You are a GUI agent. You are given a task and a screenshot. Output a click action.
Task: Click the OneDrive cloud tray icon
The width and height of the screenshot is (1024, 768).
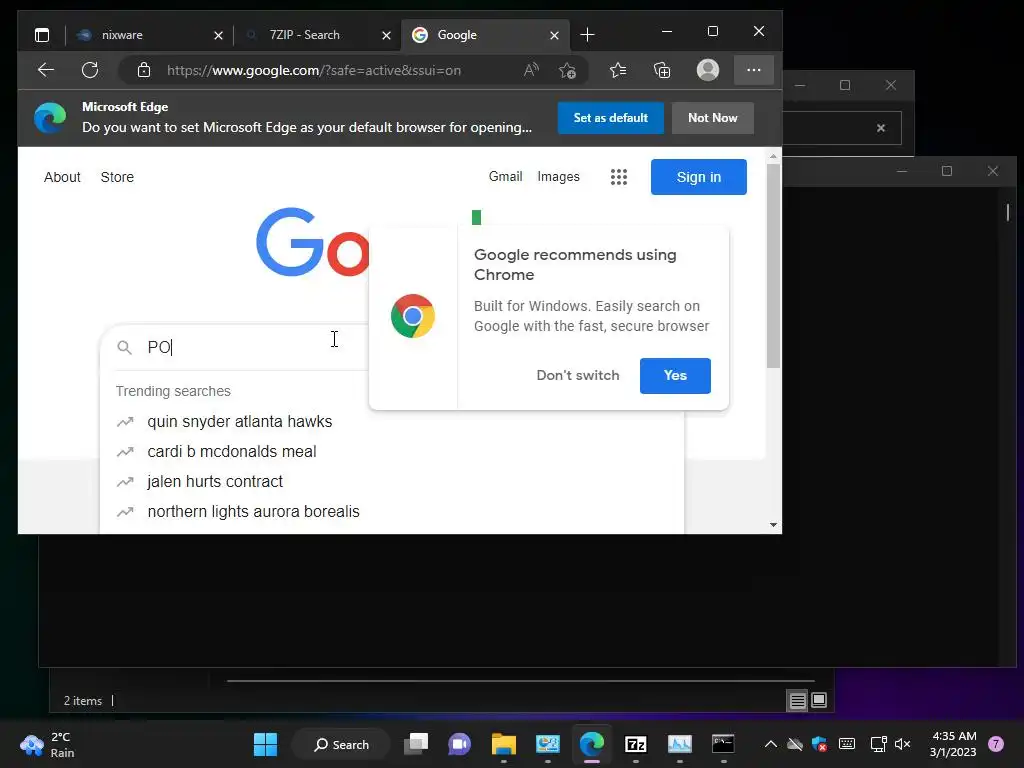(x=795, y=744)
